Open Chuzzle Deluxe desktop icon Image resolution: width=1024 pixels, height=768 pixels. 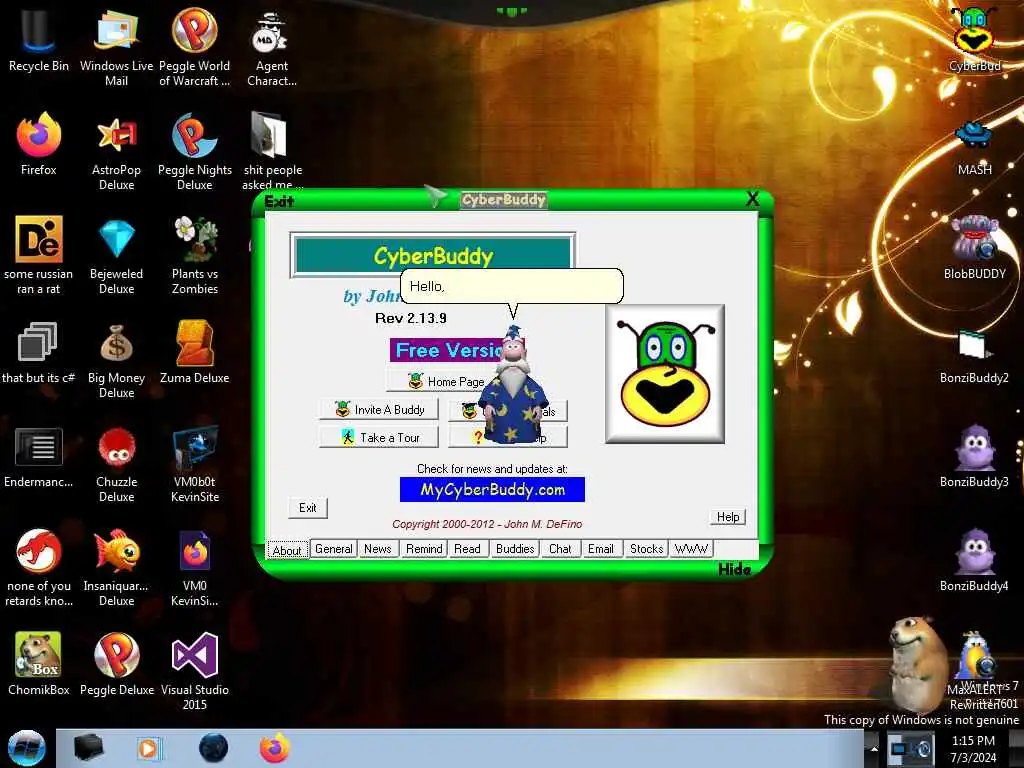[116, 464]
